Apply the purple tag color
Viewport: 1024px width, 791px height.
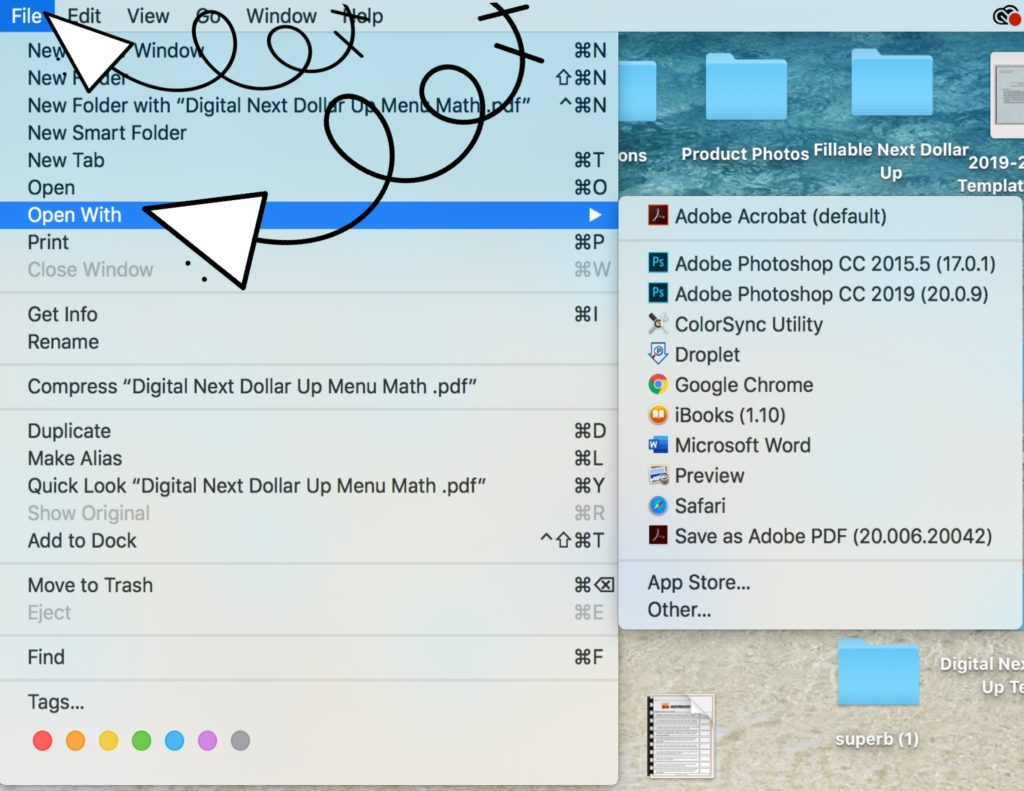(x=207, y=740)
